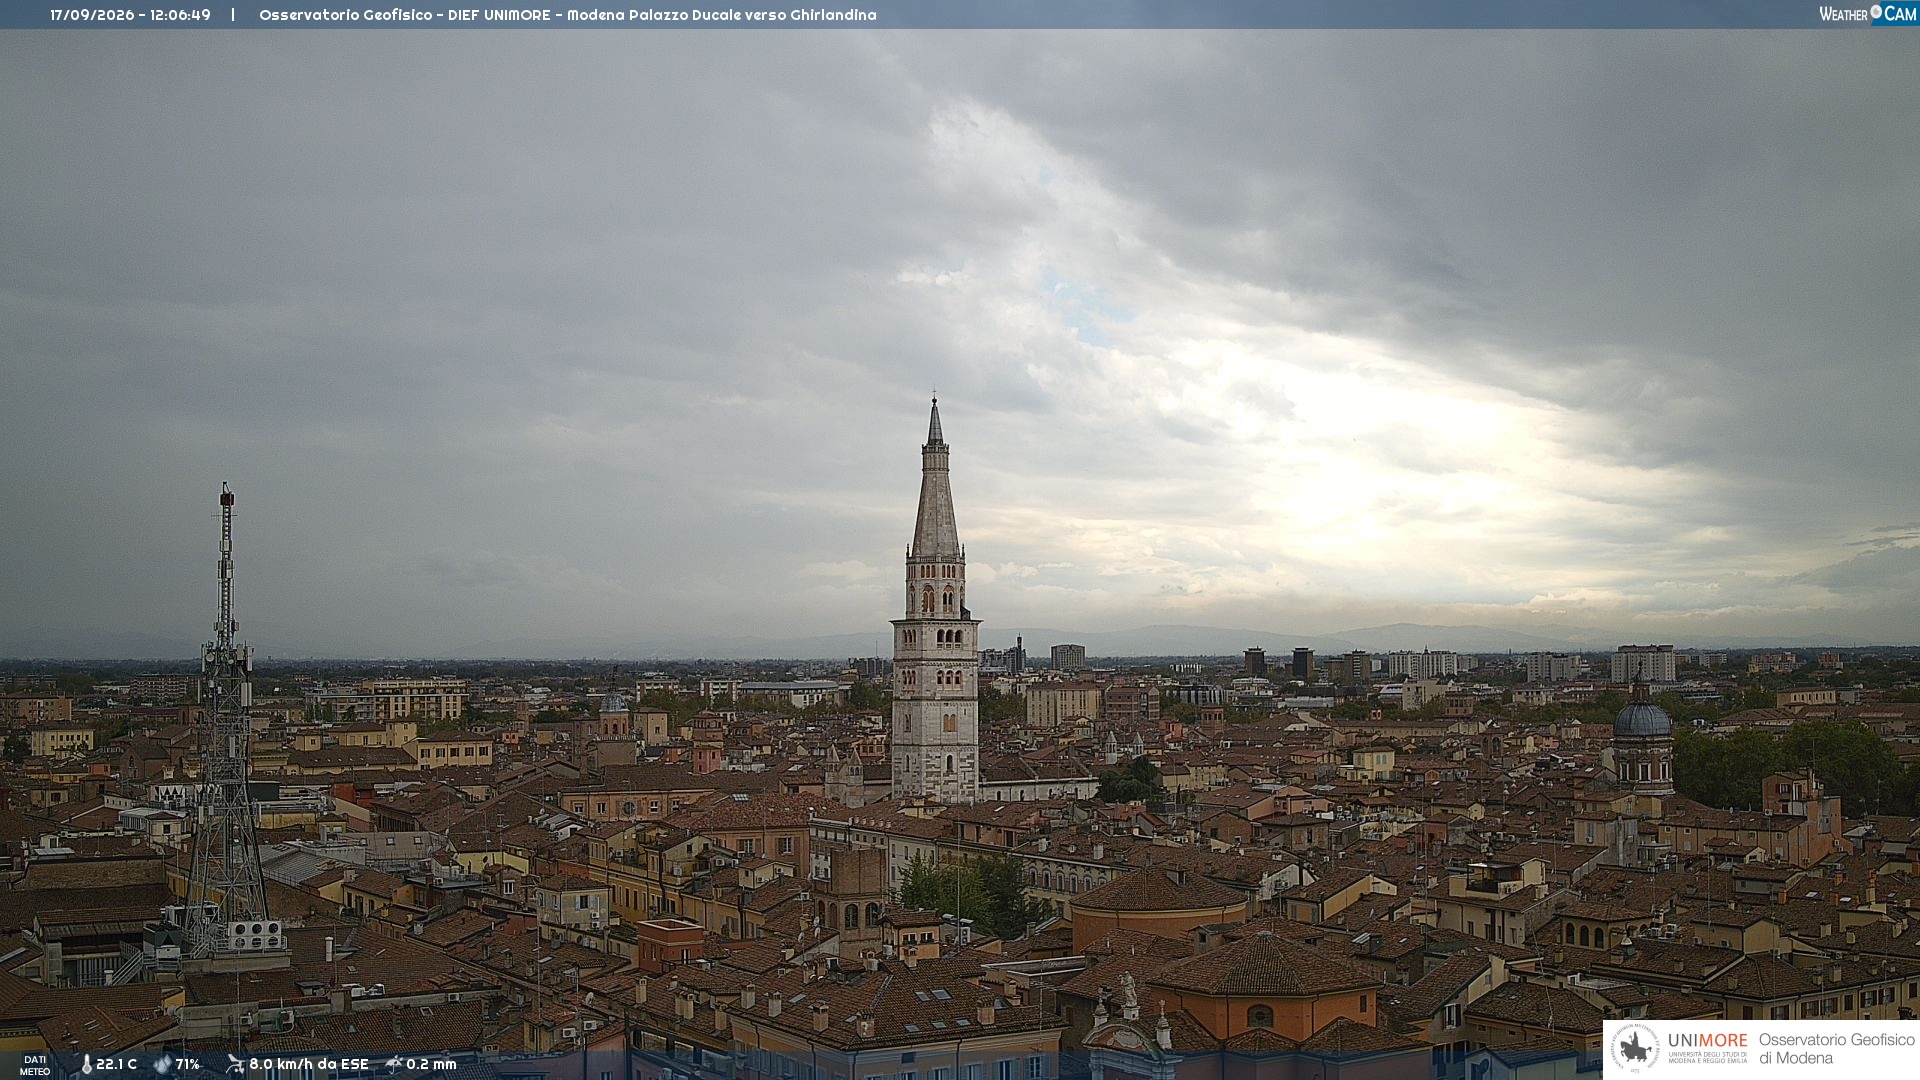Screen dimensions: 1920x1080
Task: Click the blue CAM portion of the WeatherCam logo
Action: pyautogui.click(x=1900, y=13)
